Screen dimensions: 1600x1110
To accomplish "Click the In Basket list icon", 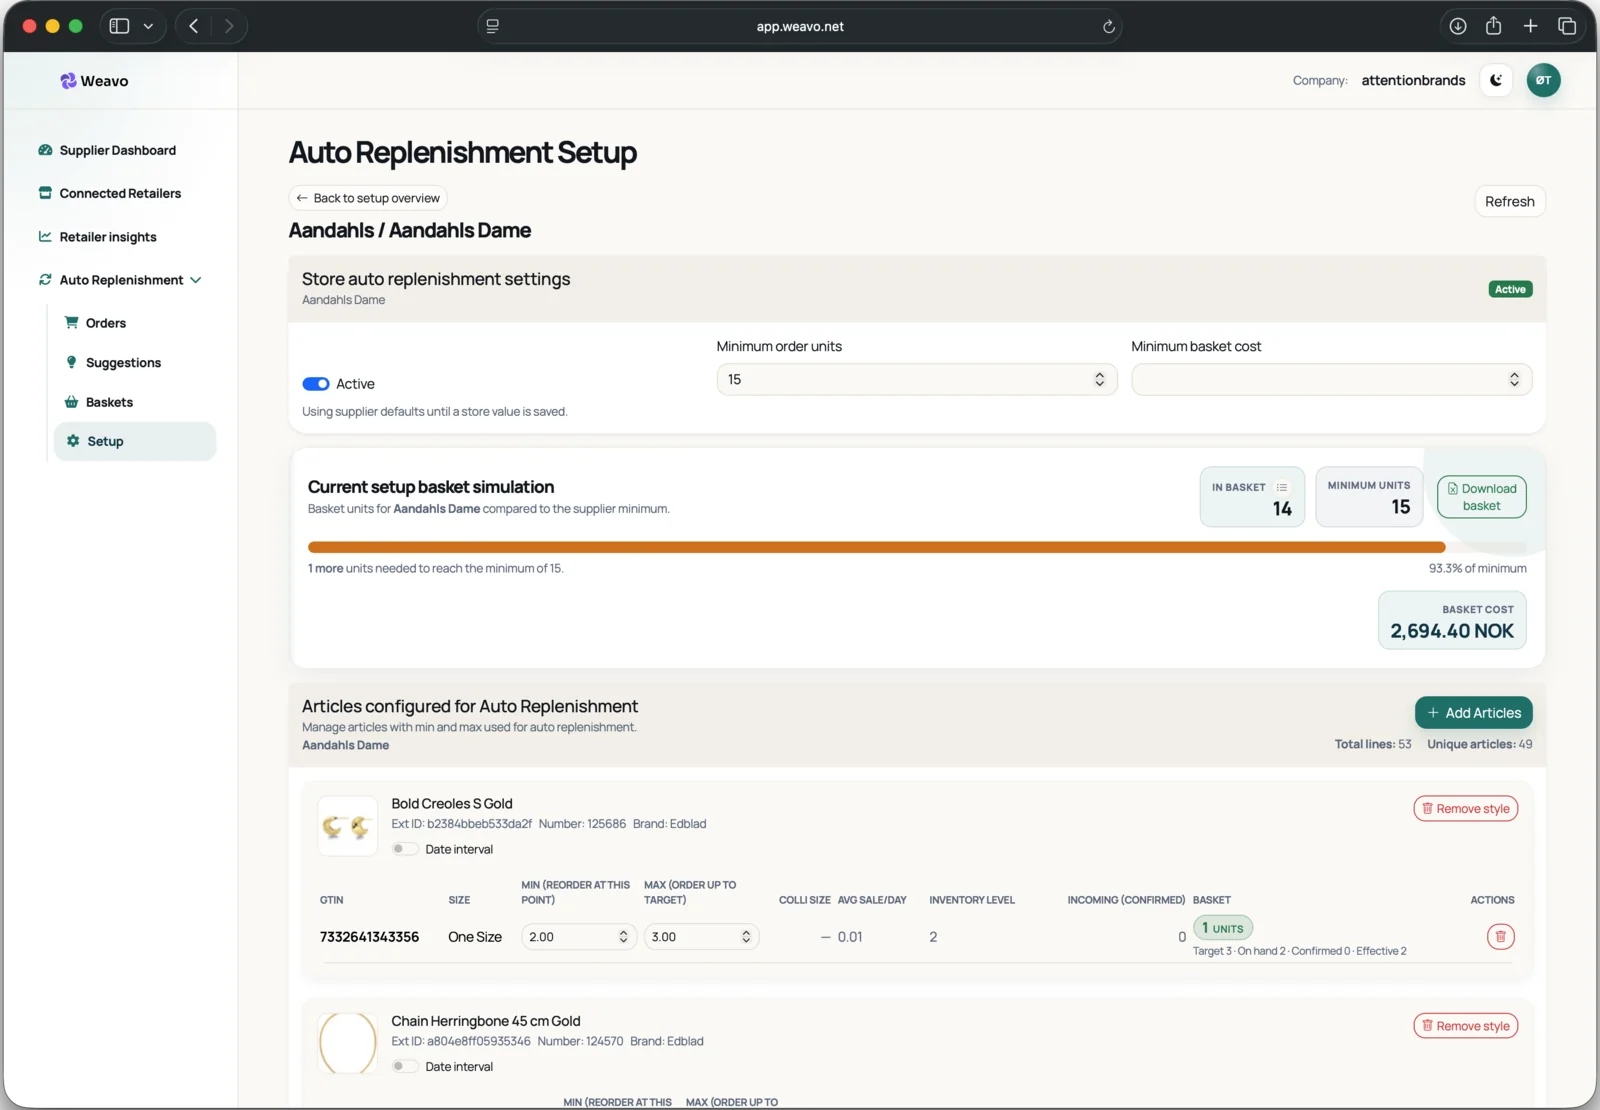I will pyautogui.click(x=1282, y=487).
